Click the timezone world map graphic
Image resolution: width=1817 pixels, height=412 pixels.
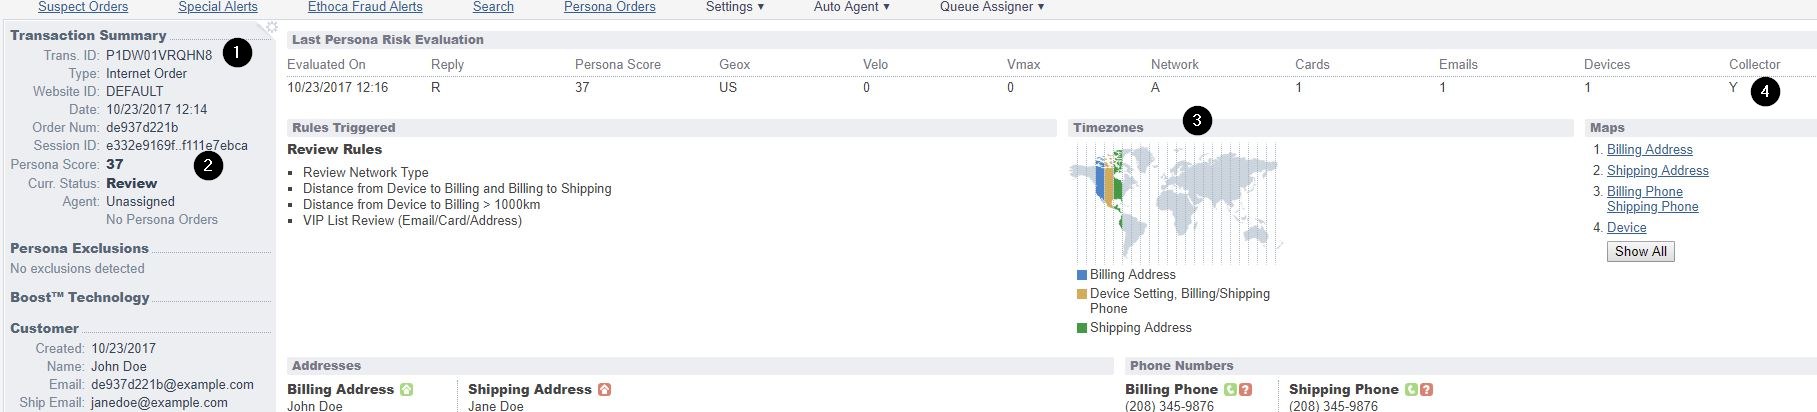pyautogui.click(x=1176, y=203)
